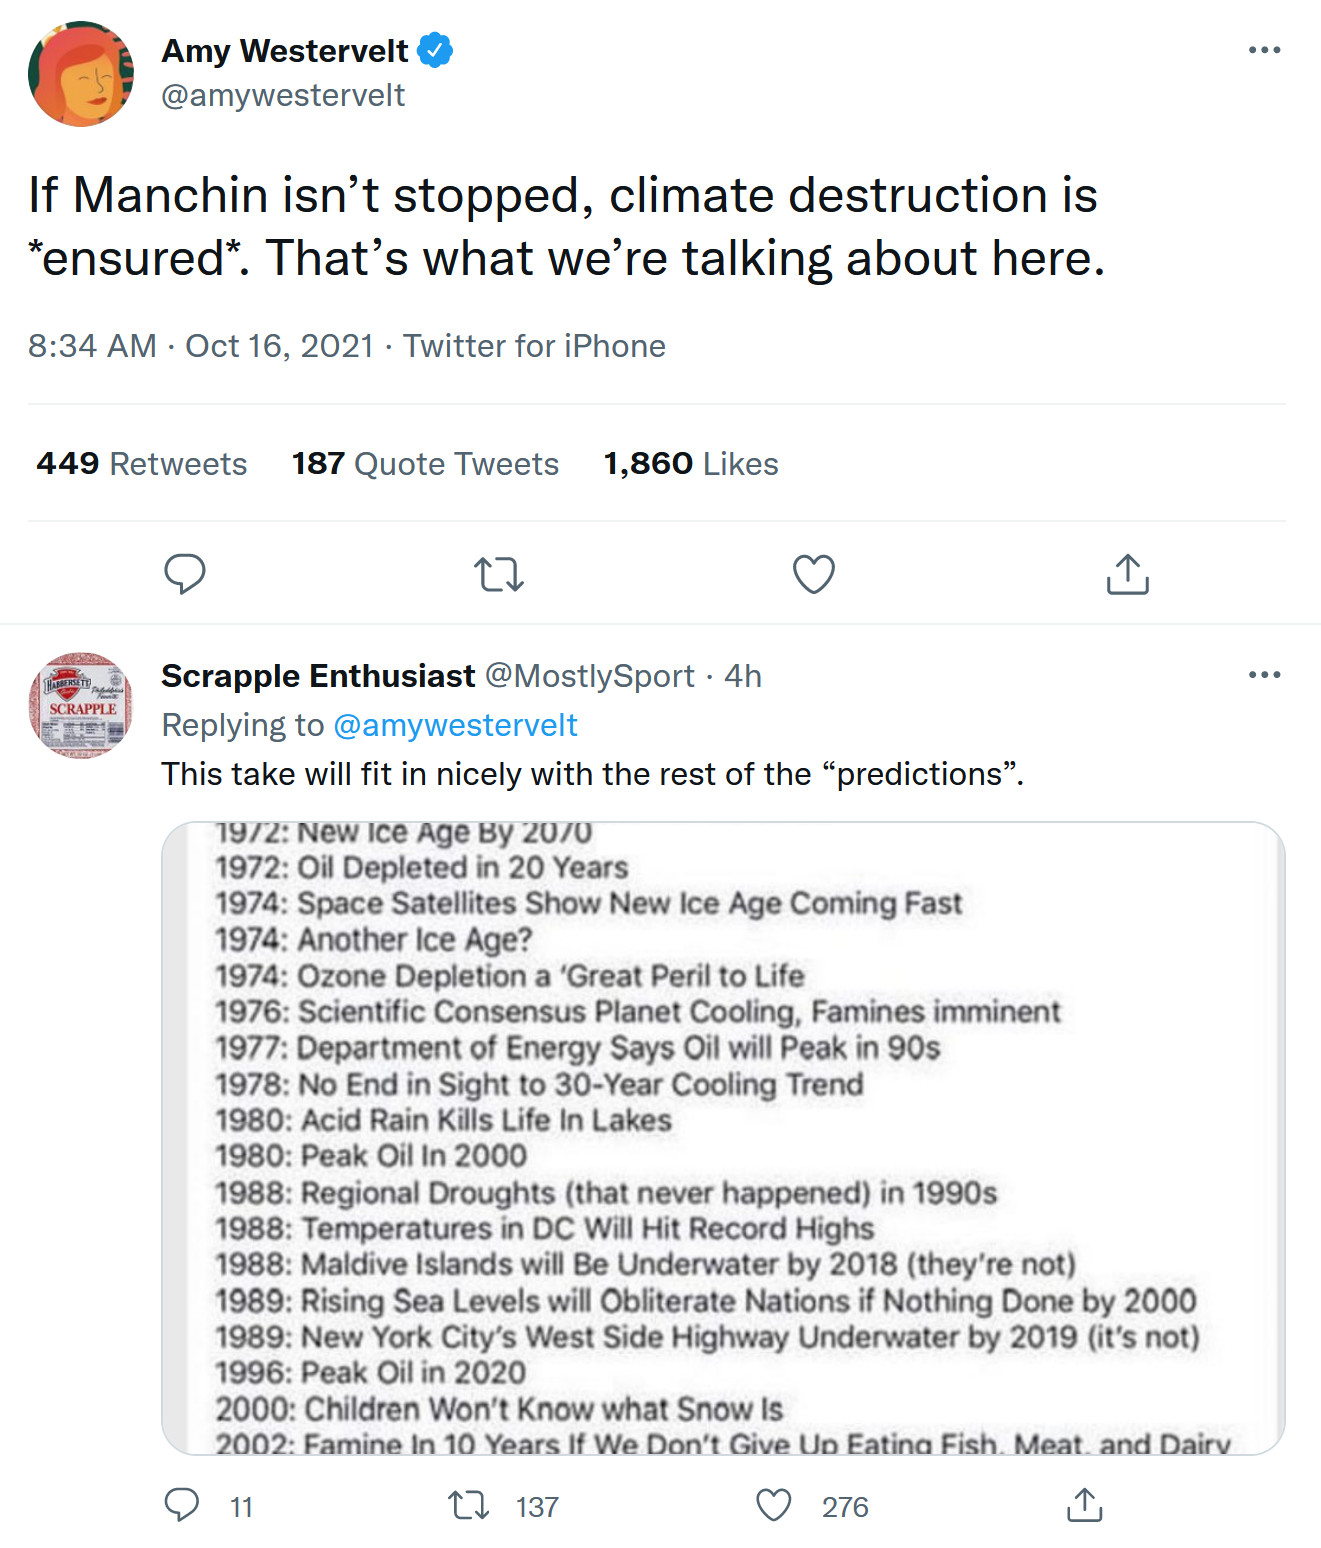
Task: Like Amy Westervelt's main tweet
Action: [813, 574]
